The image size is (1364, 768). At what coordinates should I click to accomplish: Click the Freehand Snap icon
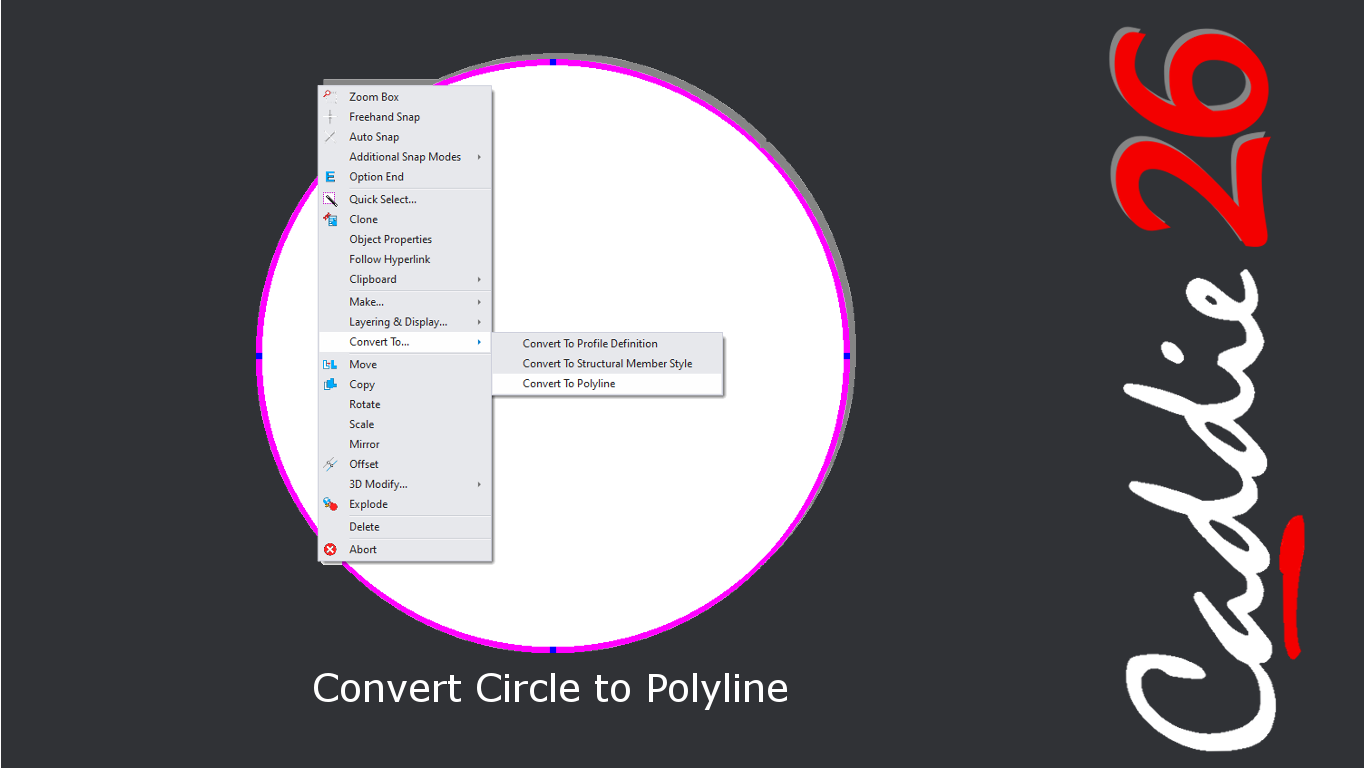[330, 117]
